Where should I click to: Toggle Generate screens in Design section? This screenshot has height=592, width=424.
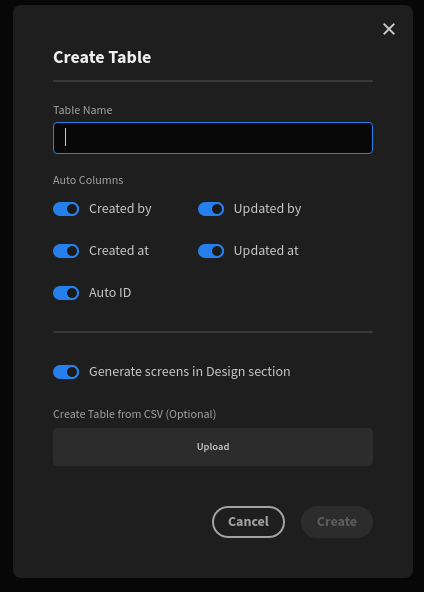coord(66,372)
